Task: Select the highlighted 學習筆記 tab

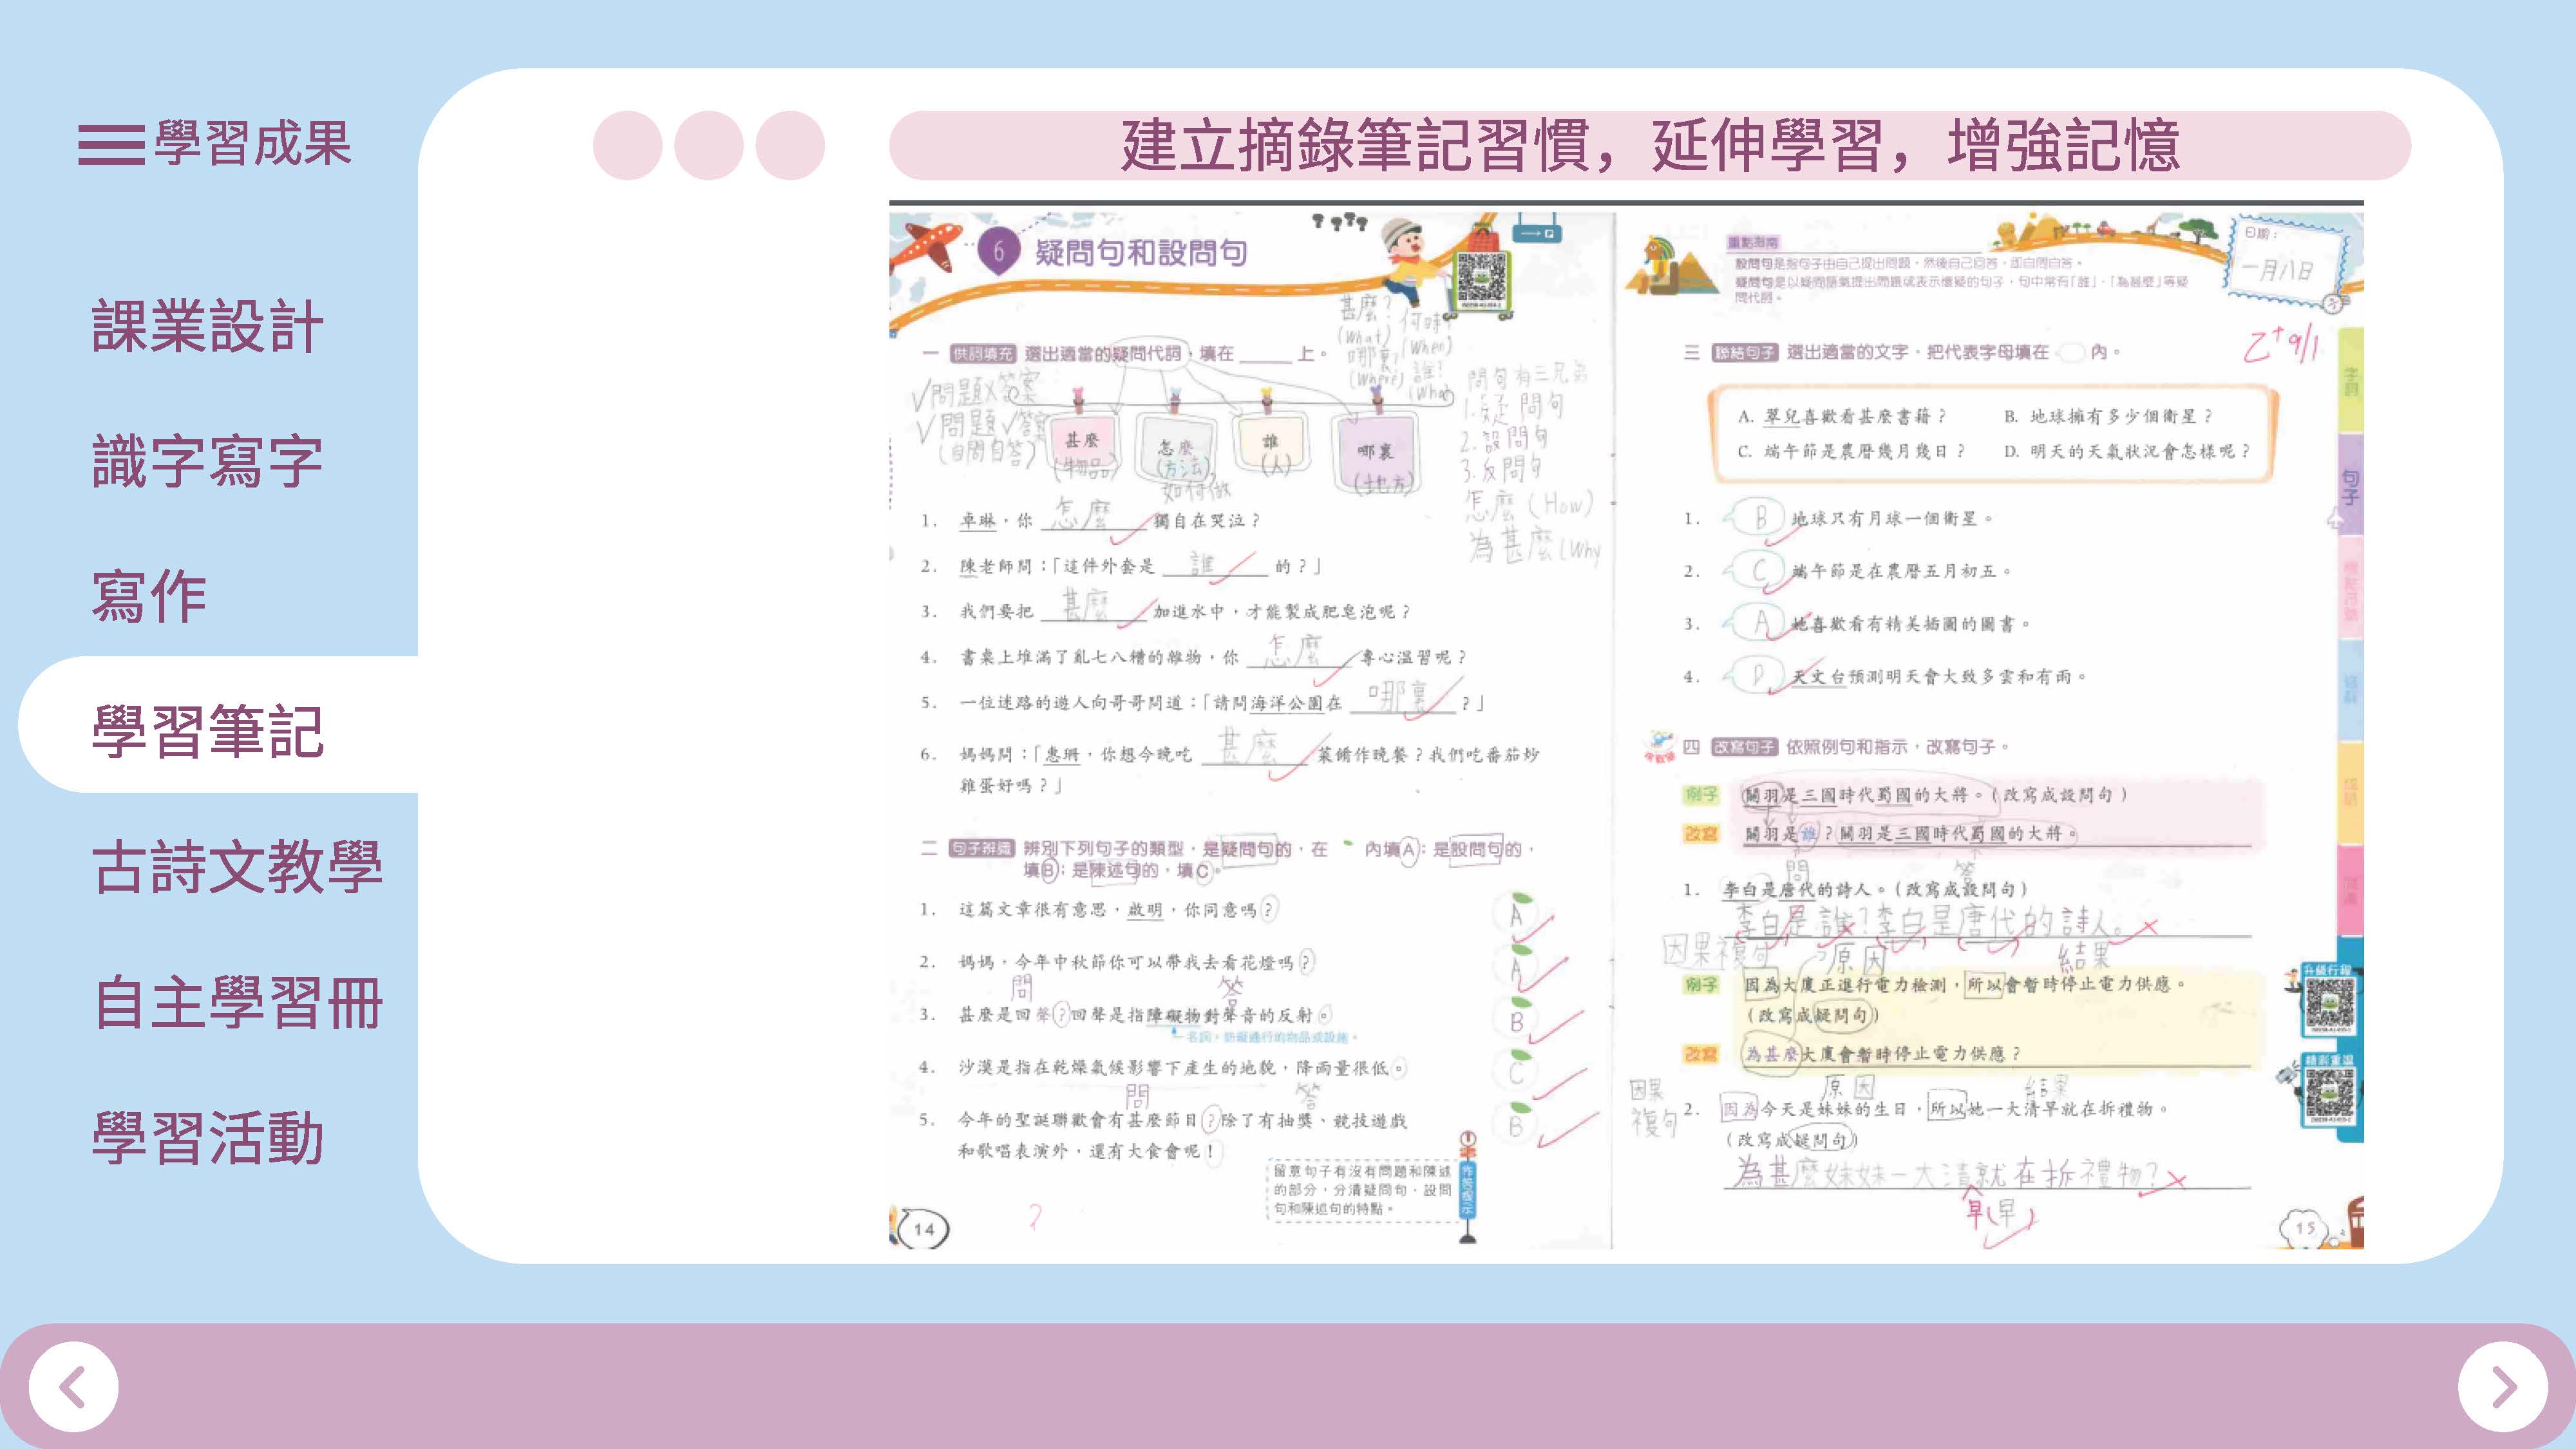Action: (x=207, y=731)
